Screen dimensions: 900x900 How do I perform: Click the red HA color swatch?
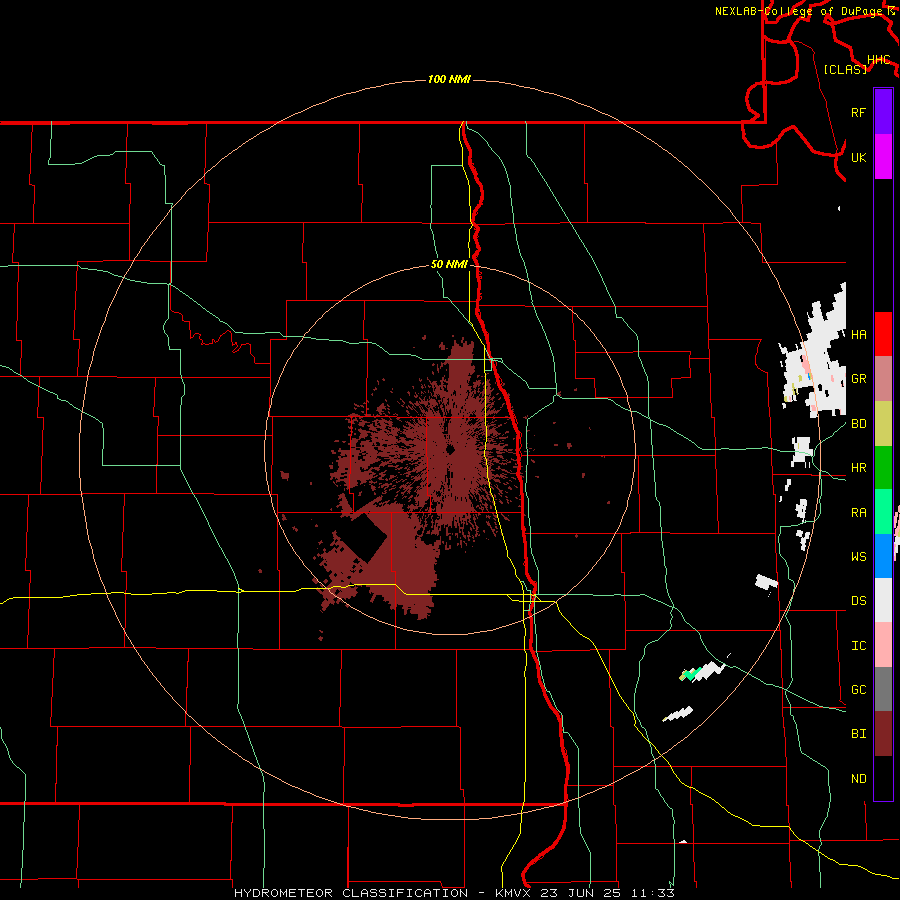point(883,334)
